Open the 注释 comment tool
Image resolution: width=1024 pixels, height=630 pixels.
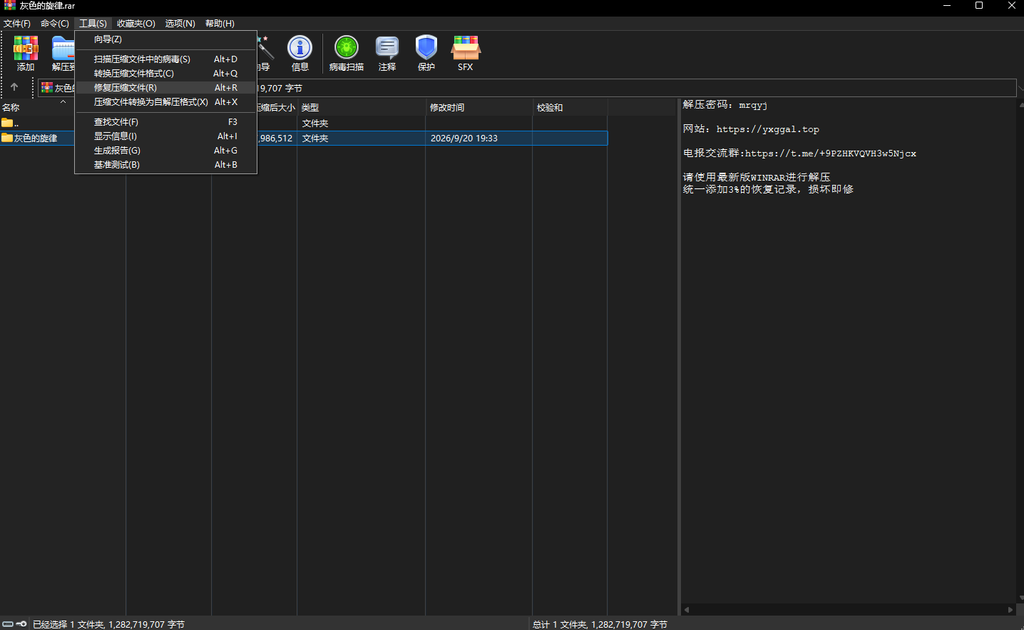tap(387, 53)
